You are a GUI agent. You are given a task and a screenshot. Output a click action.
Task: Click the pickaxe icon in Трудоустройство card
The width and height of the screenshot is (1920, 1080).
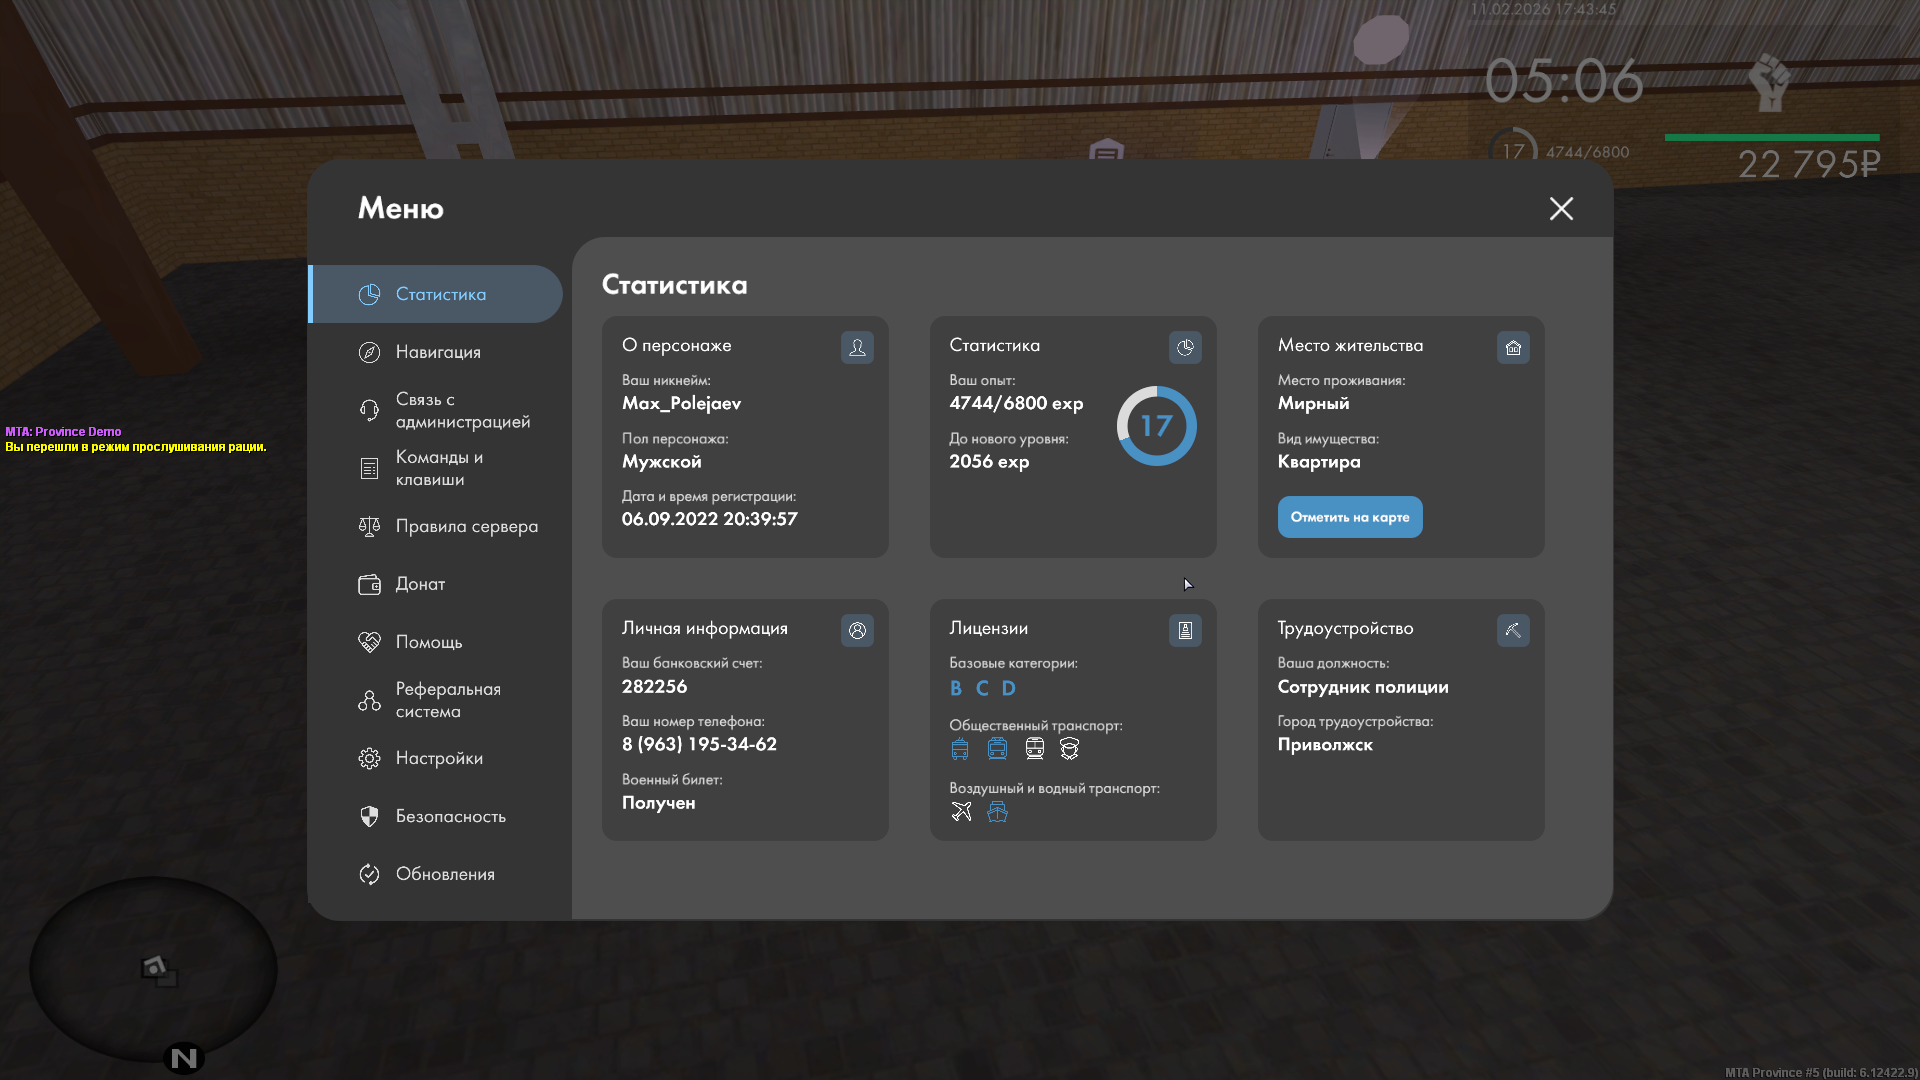click(x=1513, y=630)
